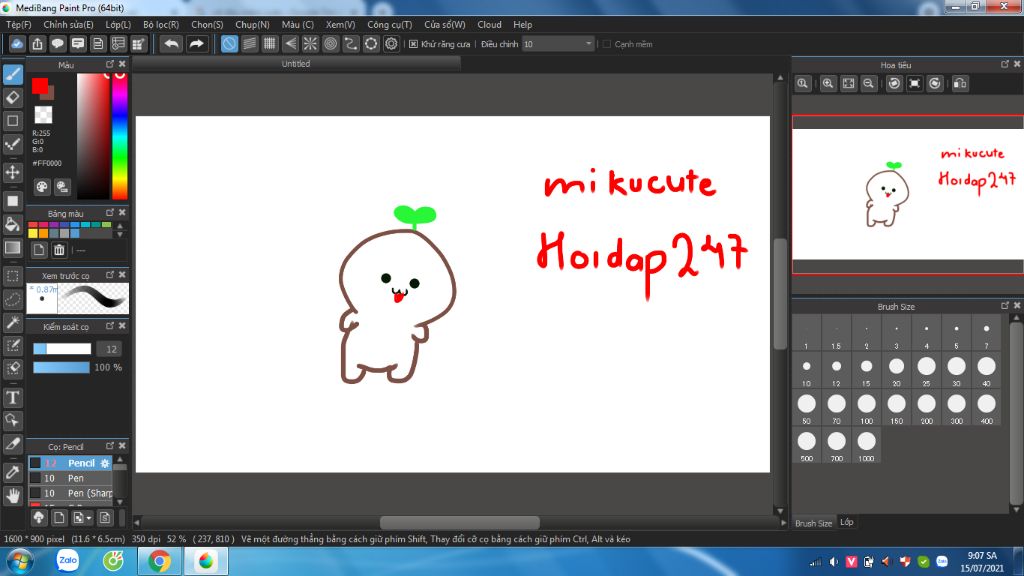Enable the parallel lines snap guide
This screenshot has height=576, width=1024.
(x=249, y=44)
